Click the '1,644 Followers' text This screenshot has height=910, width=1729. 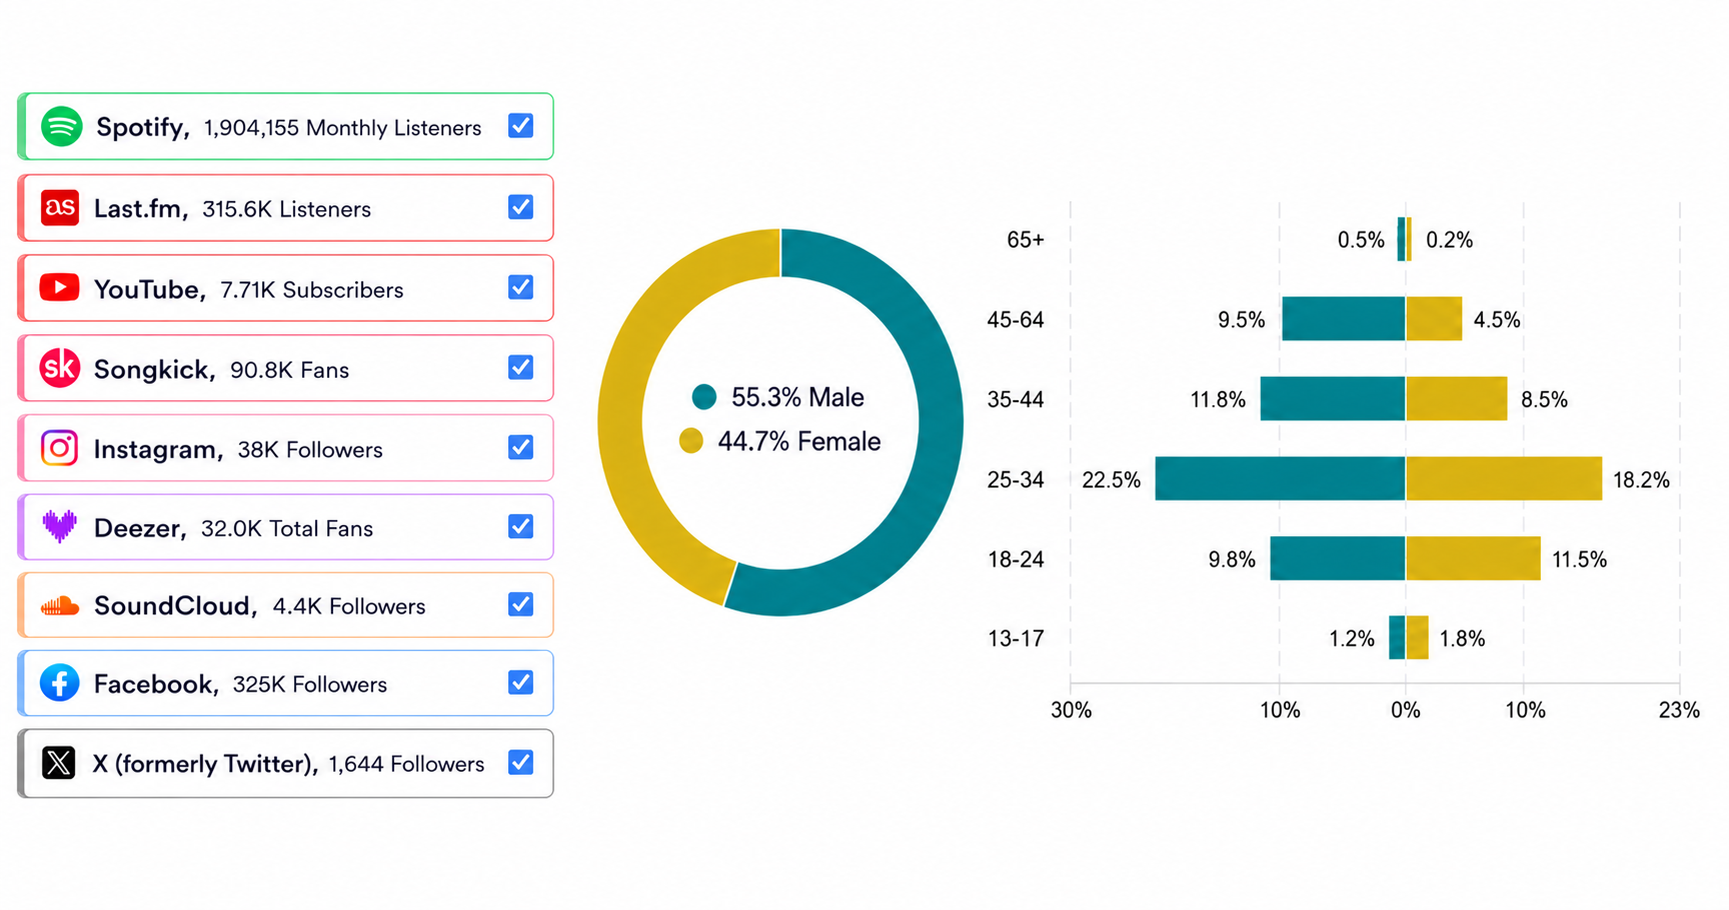pyautogui.click(x=406, y=764)
